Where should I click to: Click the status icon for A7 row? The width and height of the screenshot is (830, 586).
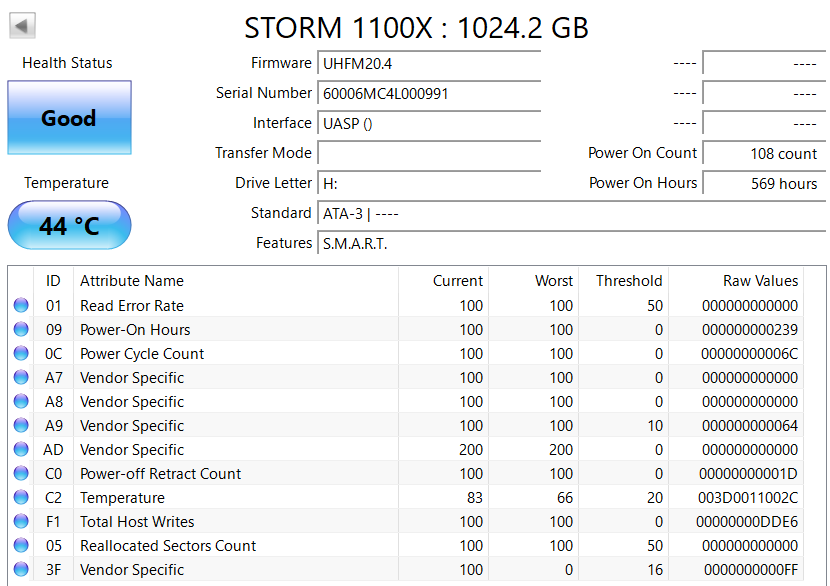(21, 377)
